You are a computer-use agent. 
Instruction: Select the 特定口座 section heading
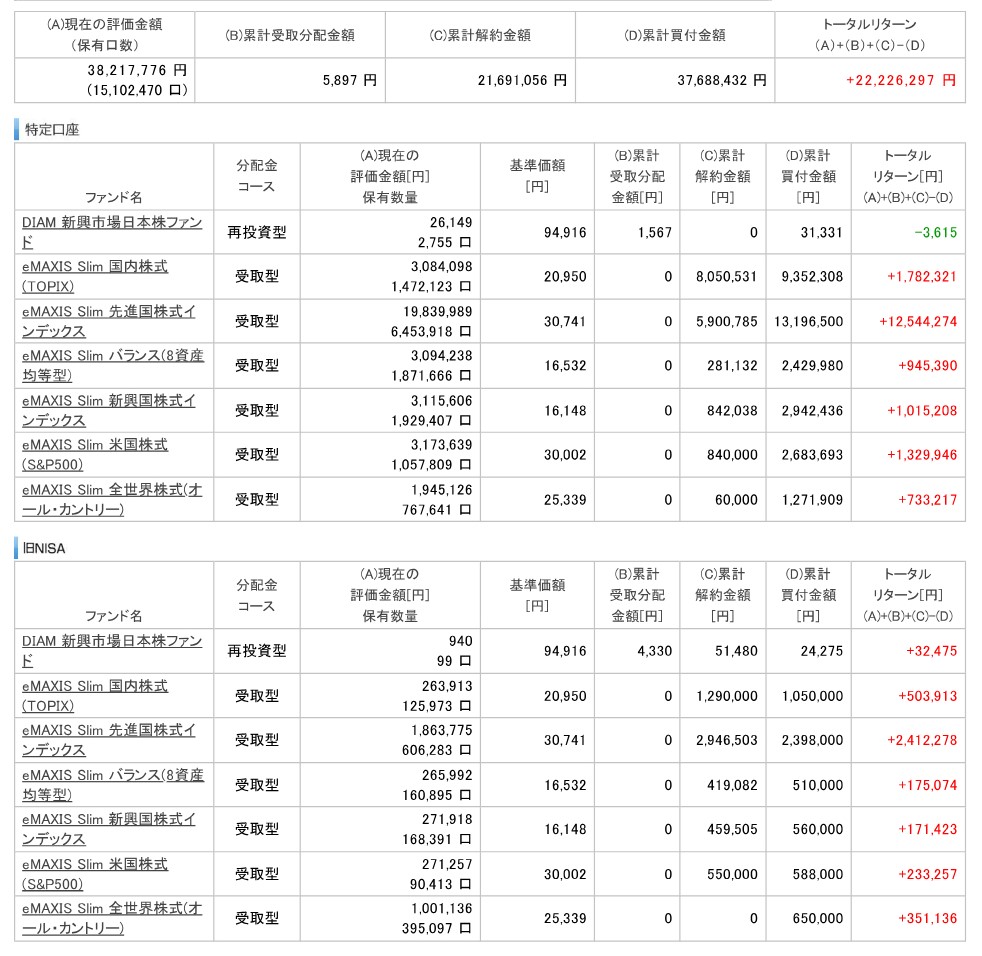click(52, 130)
